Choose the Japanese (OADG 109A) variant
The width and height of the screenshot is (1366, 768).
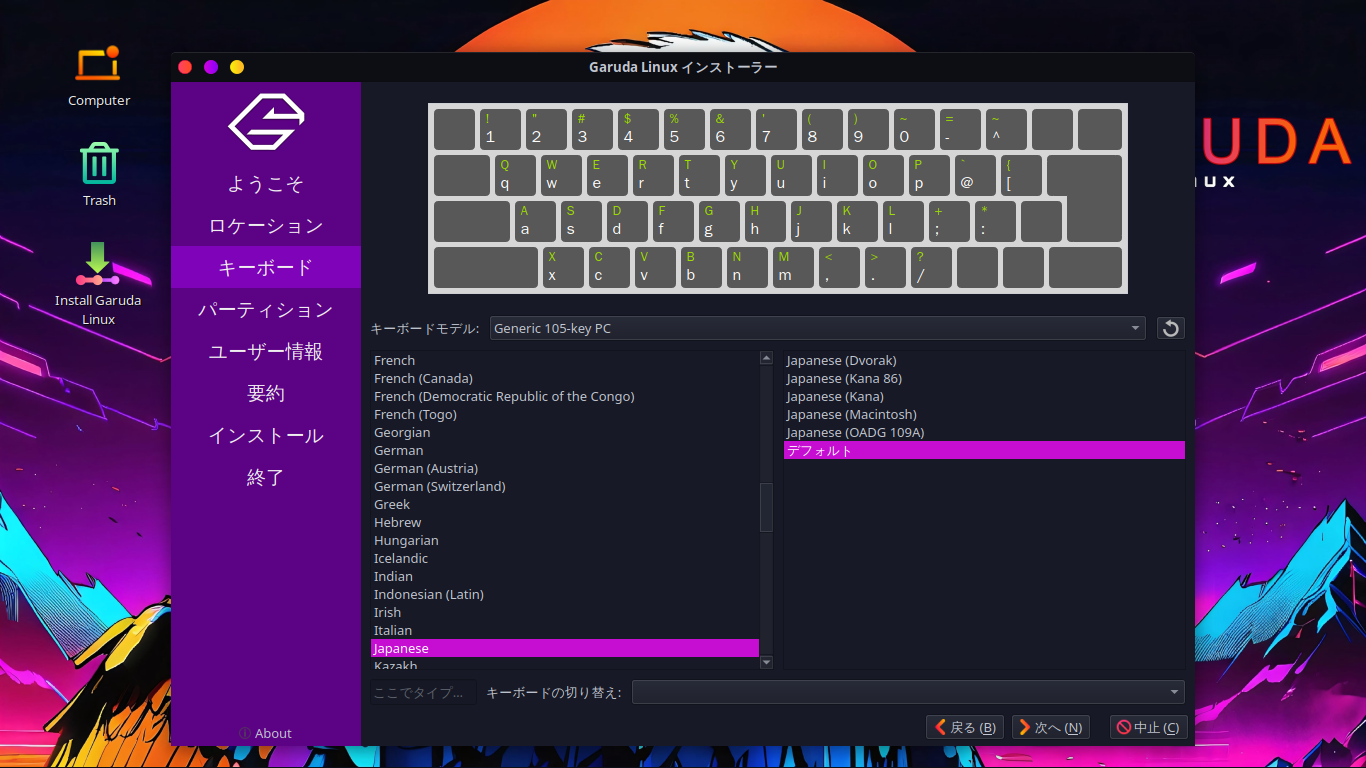point(984,432)
